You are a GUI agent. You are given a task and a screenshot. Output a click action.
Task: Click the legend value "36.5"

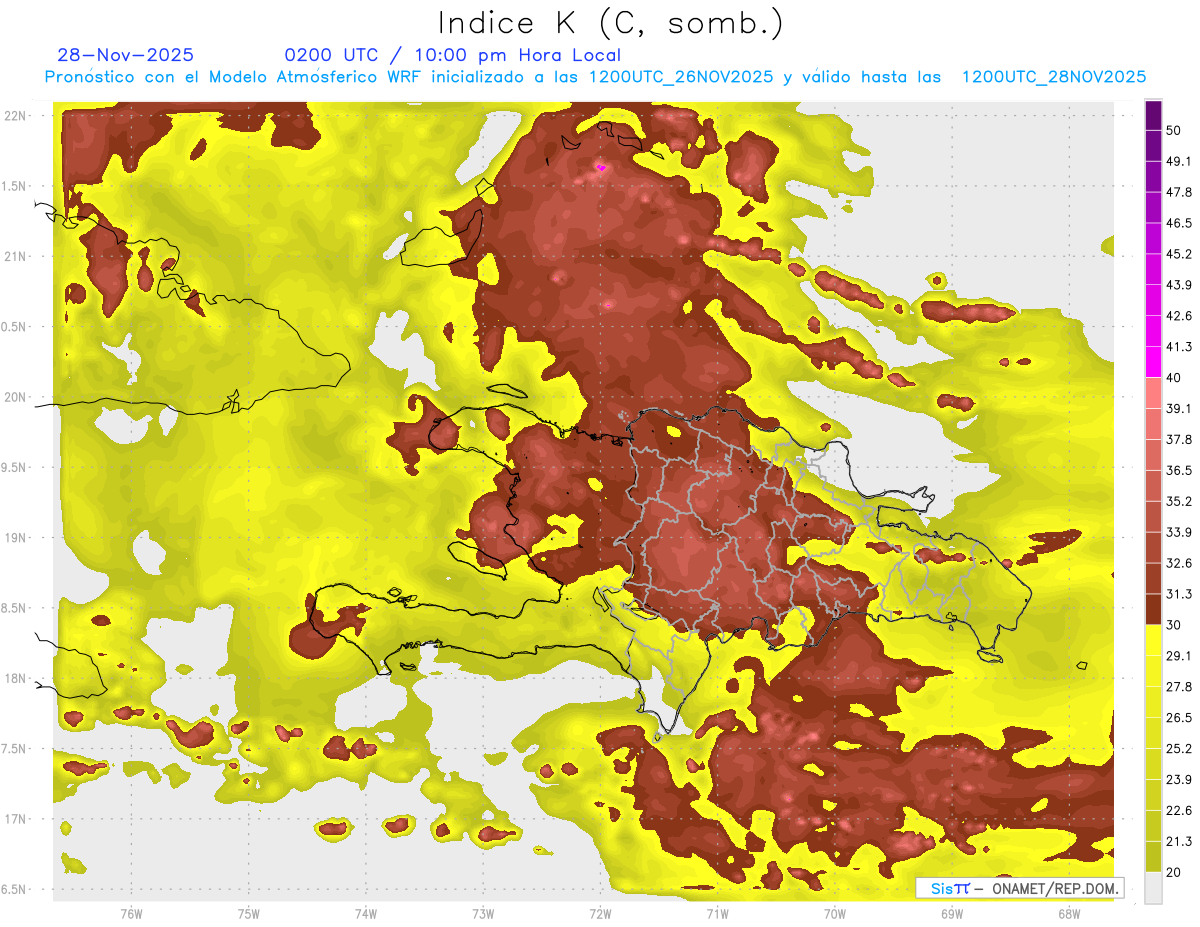click(x=1179, y=470)
